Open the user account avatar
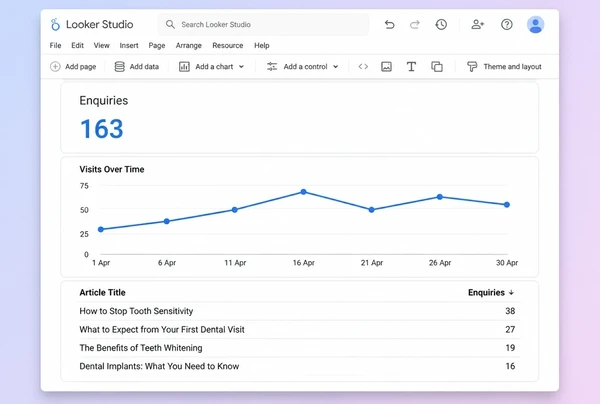This screenshot has height=404, width=600. click(x=535, y=24)
